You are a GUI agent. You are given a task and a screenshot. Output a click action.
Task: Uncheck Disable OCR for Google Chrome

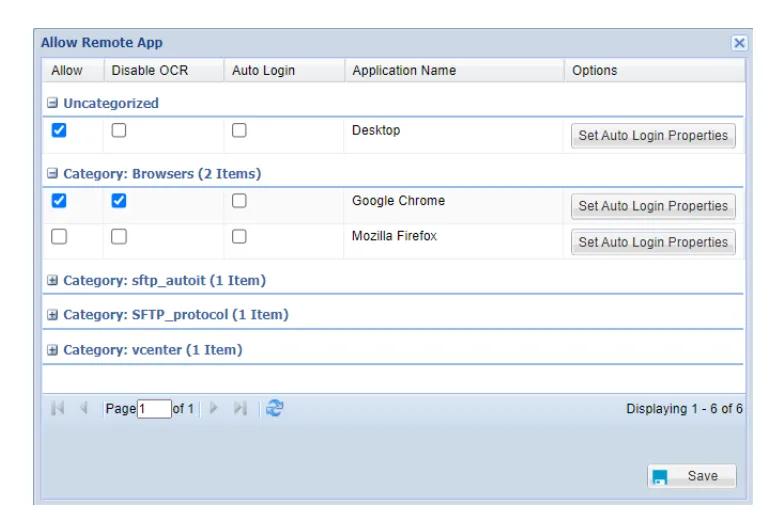pyautogui.click(x=119, y=201)
